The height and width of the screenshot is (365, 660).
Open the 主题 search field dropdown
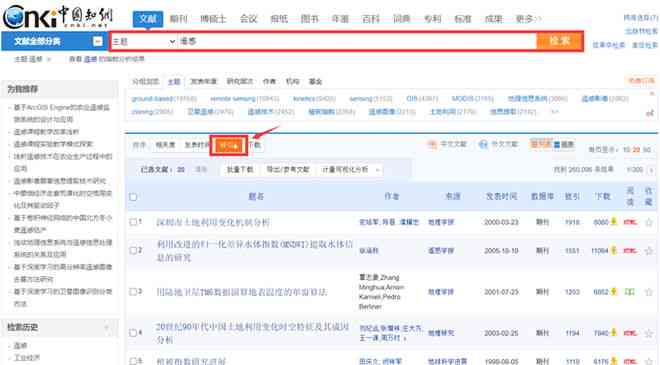[144, 41]
